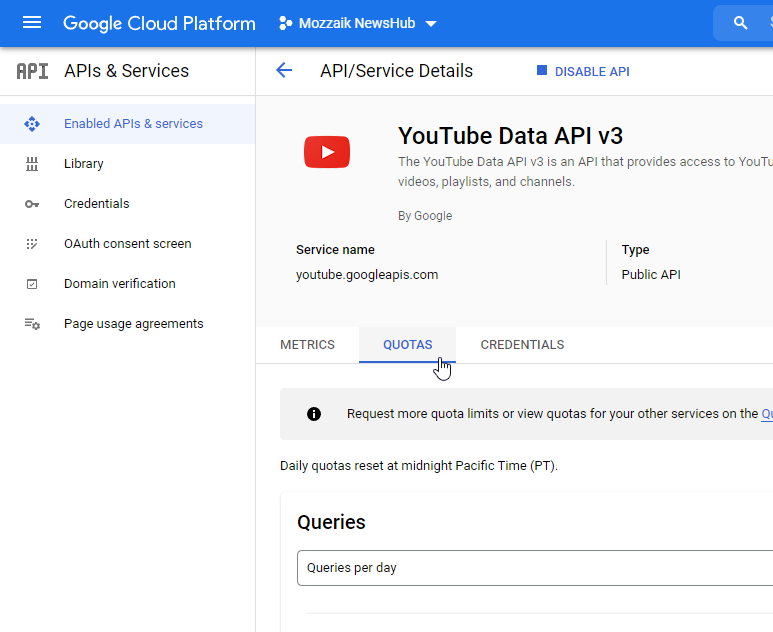The image size is (773, 632).
Task: Click the Library grid icon
Action: point(32,164)
